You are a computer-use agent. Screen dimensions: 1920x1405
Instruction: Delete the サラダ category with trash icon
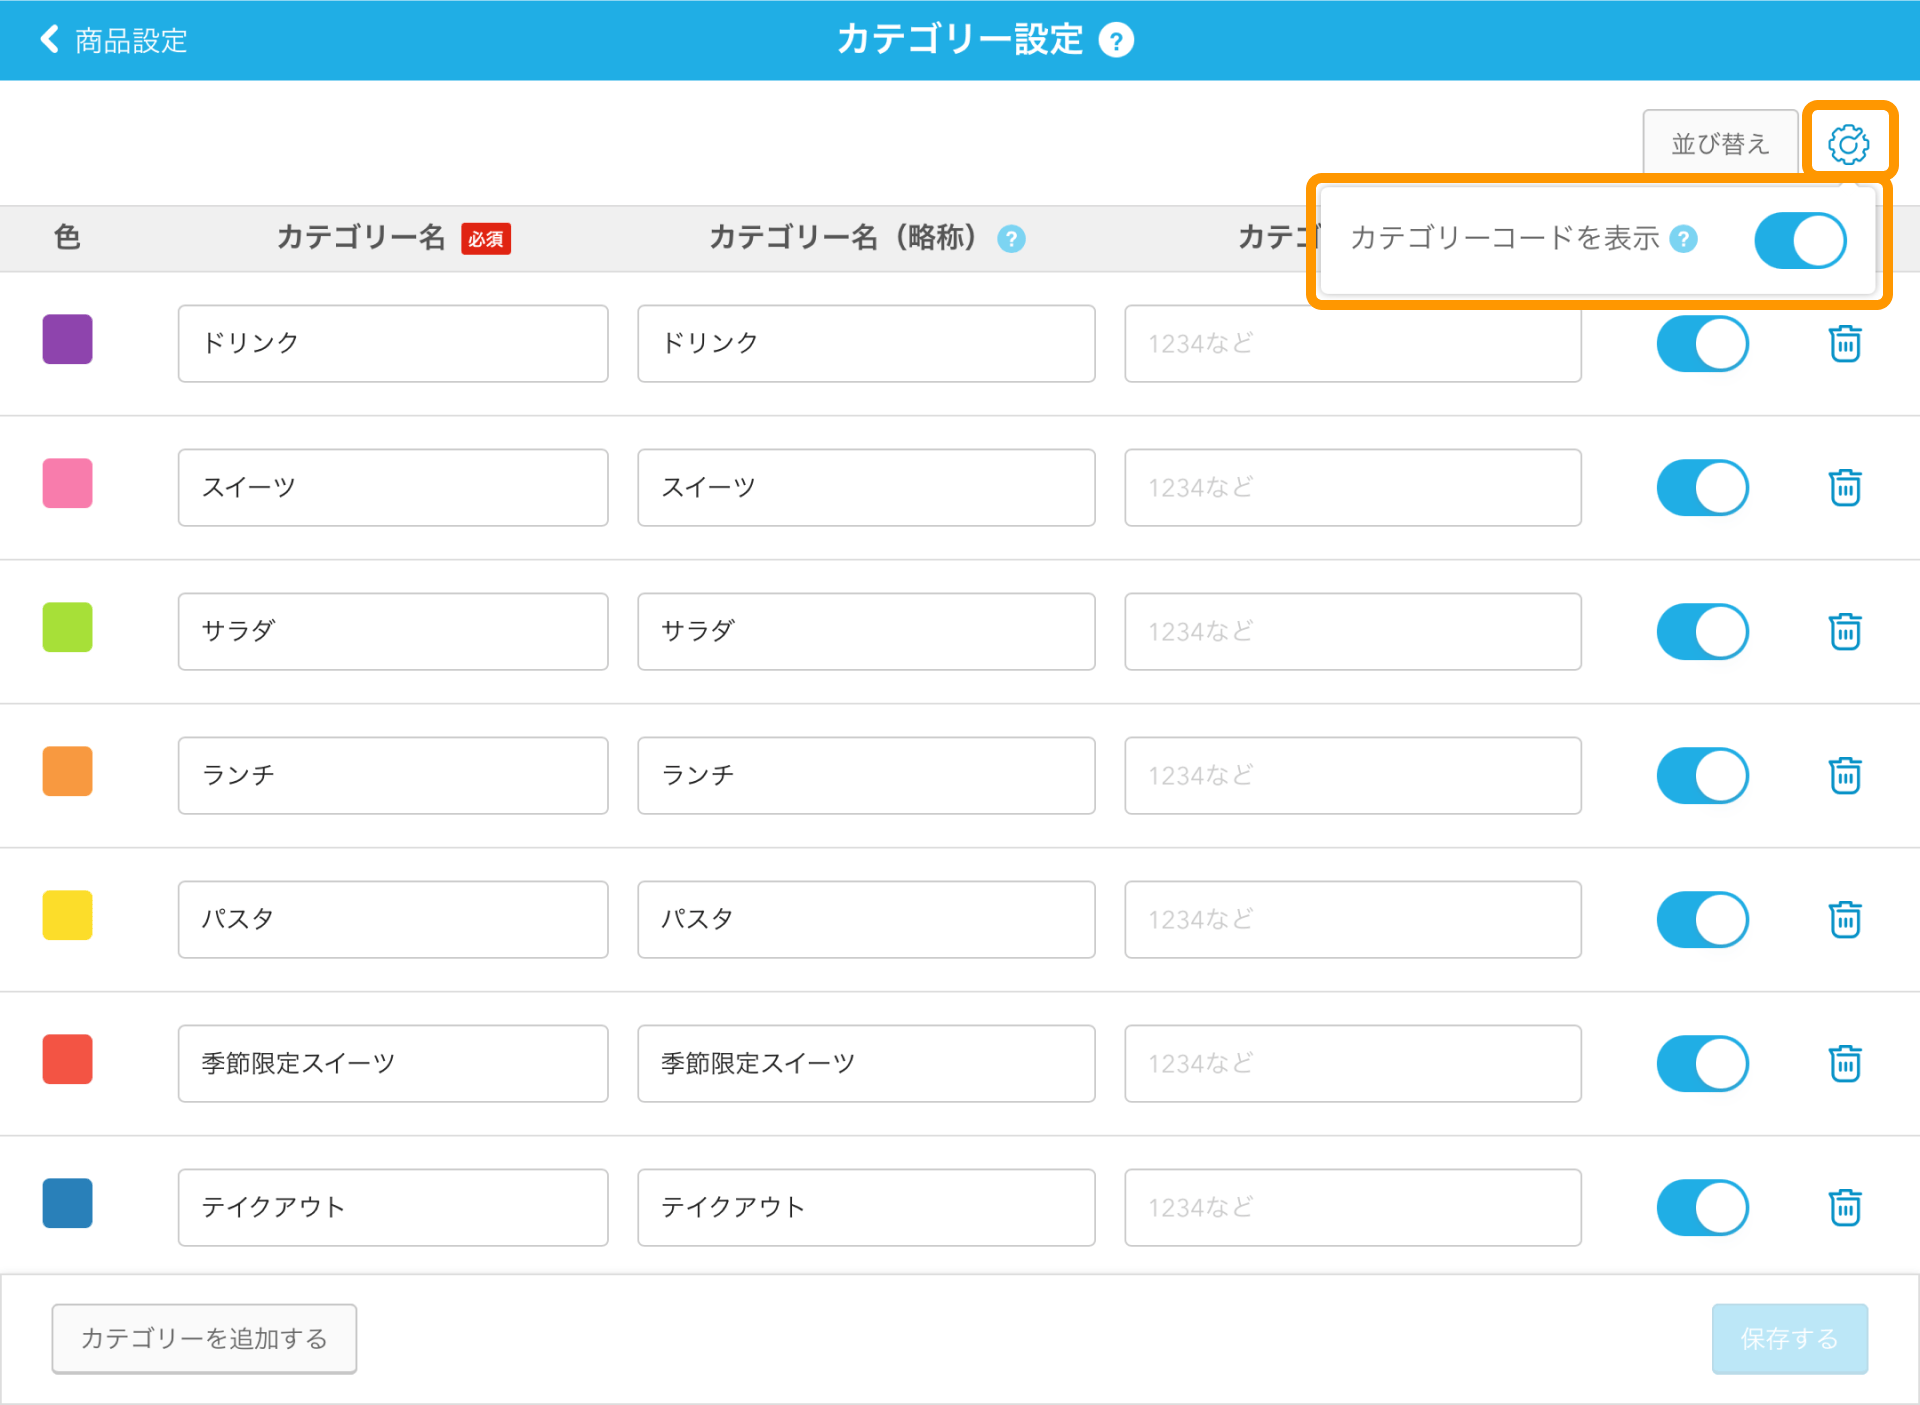1845,631
